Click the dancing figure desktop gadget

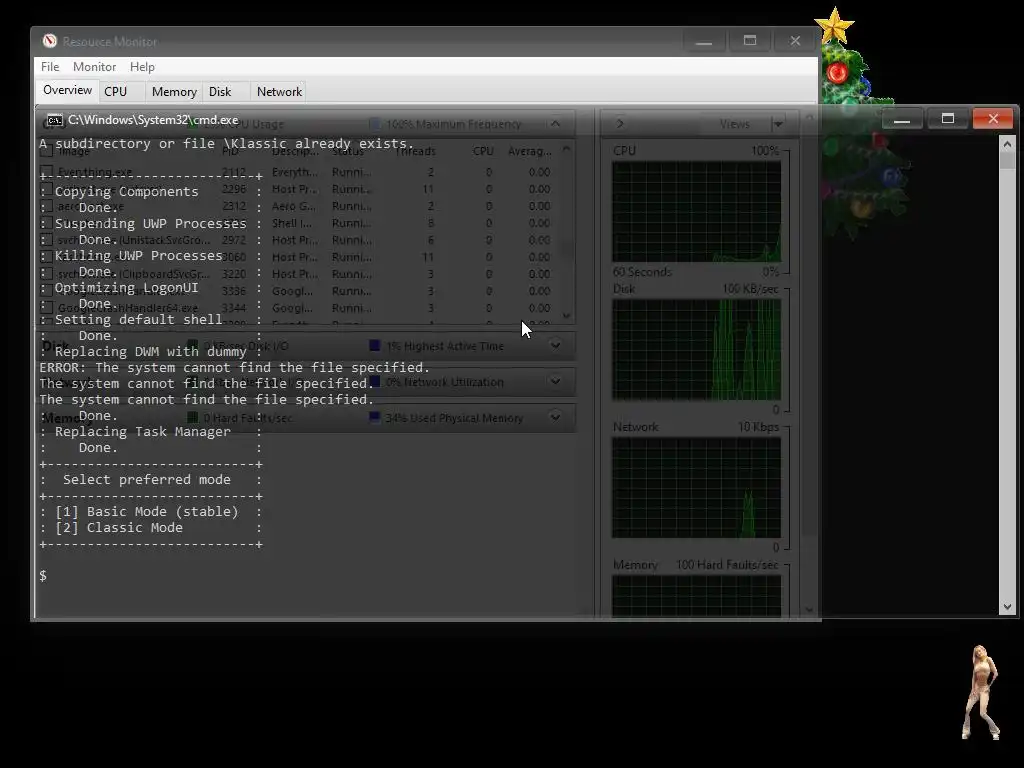click(981, 692)
